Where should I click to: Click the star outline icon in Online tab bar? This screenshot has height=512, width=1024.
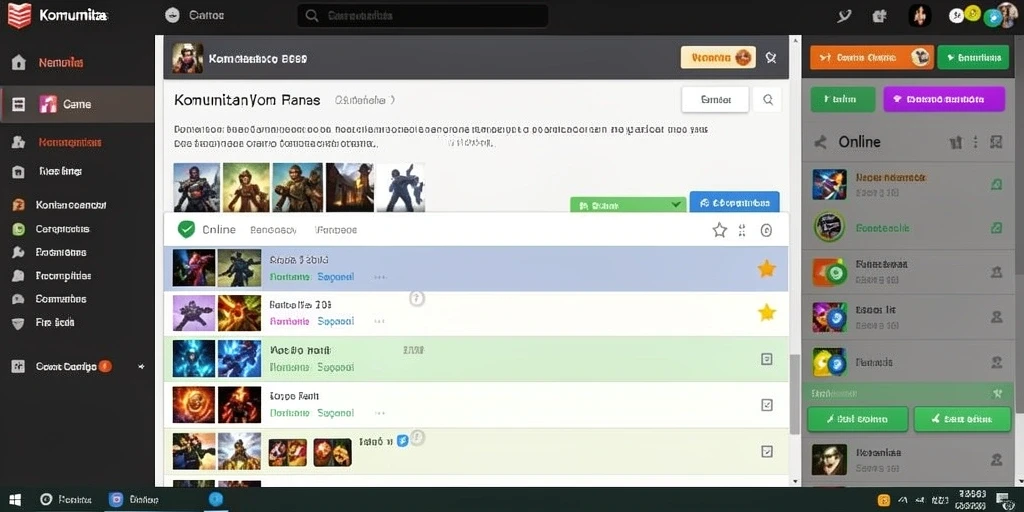(x=720, y=230)
